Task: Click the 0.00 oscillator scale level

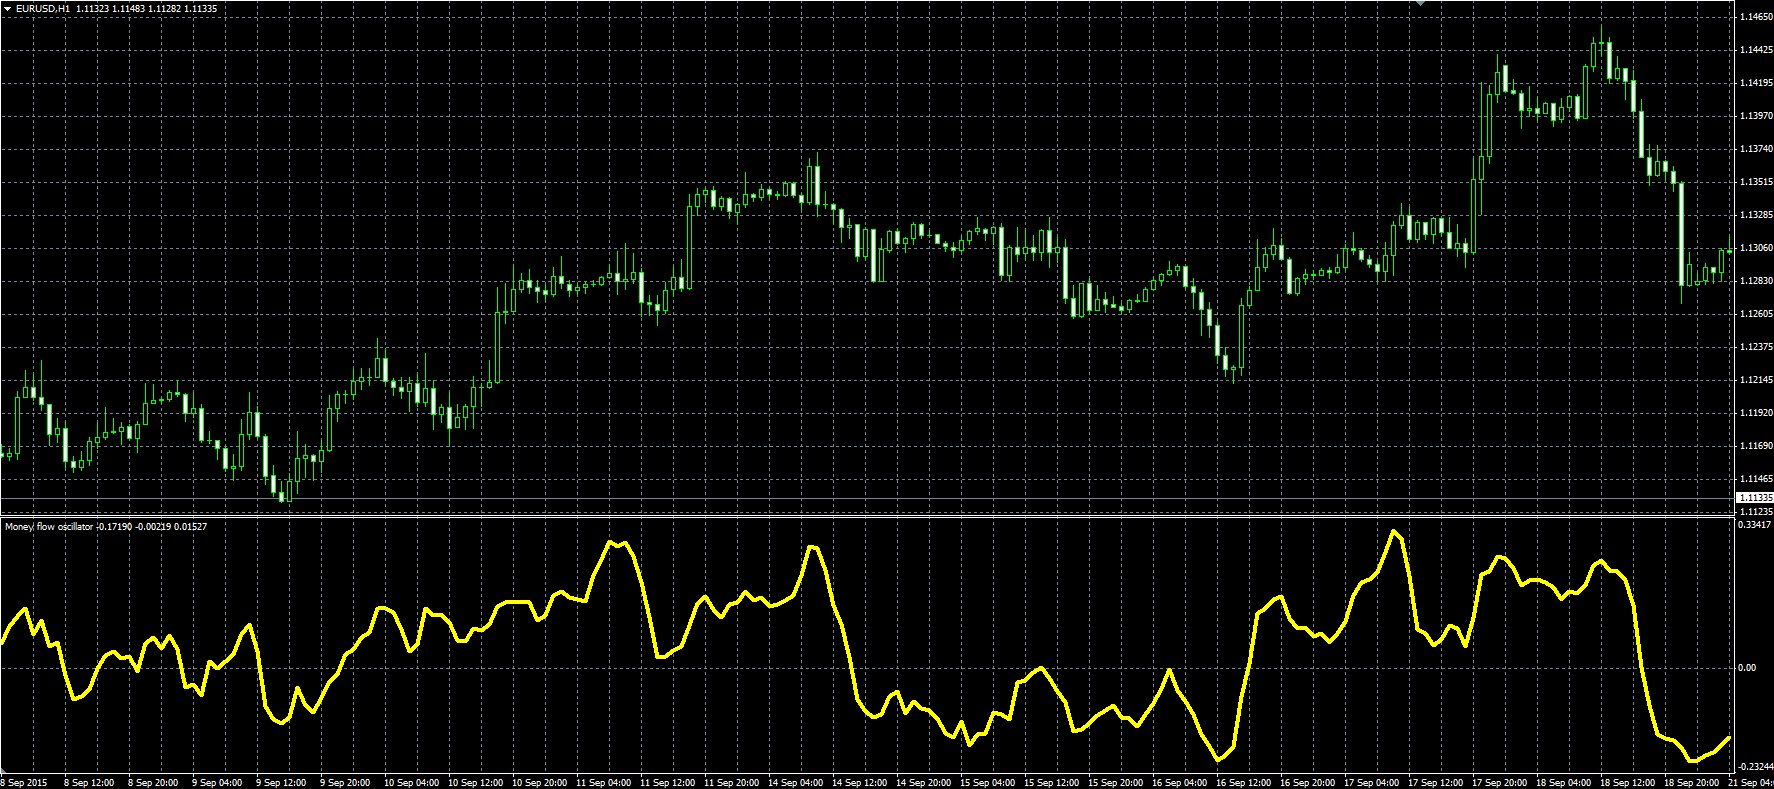Action: pyautogui.click(x=1748, y=668)
